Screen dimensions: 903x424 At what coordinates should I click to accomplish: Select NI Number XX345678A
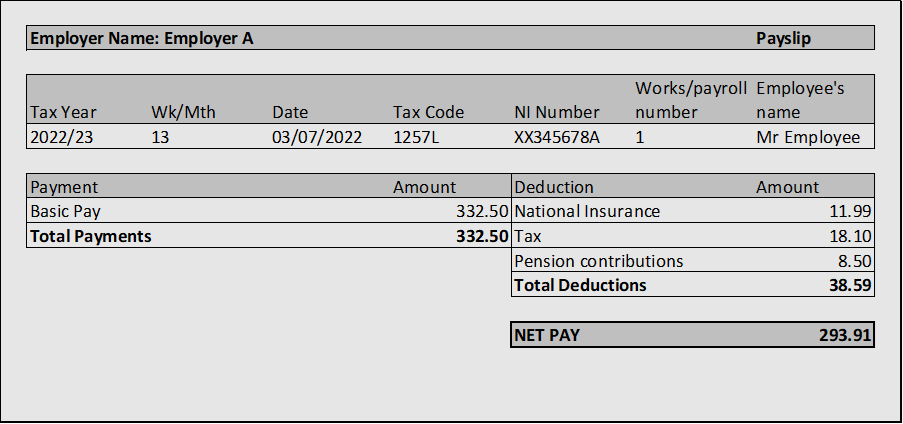point(557,137)
